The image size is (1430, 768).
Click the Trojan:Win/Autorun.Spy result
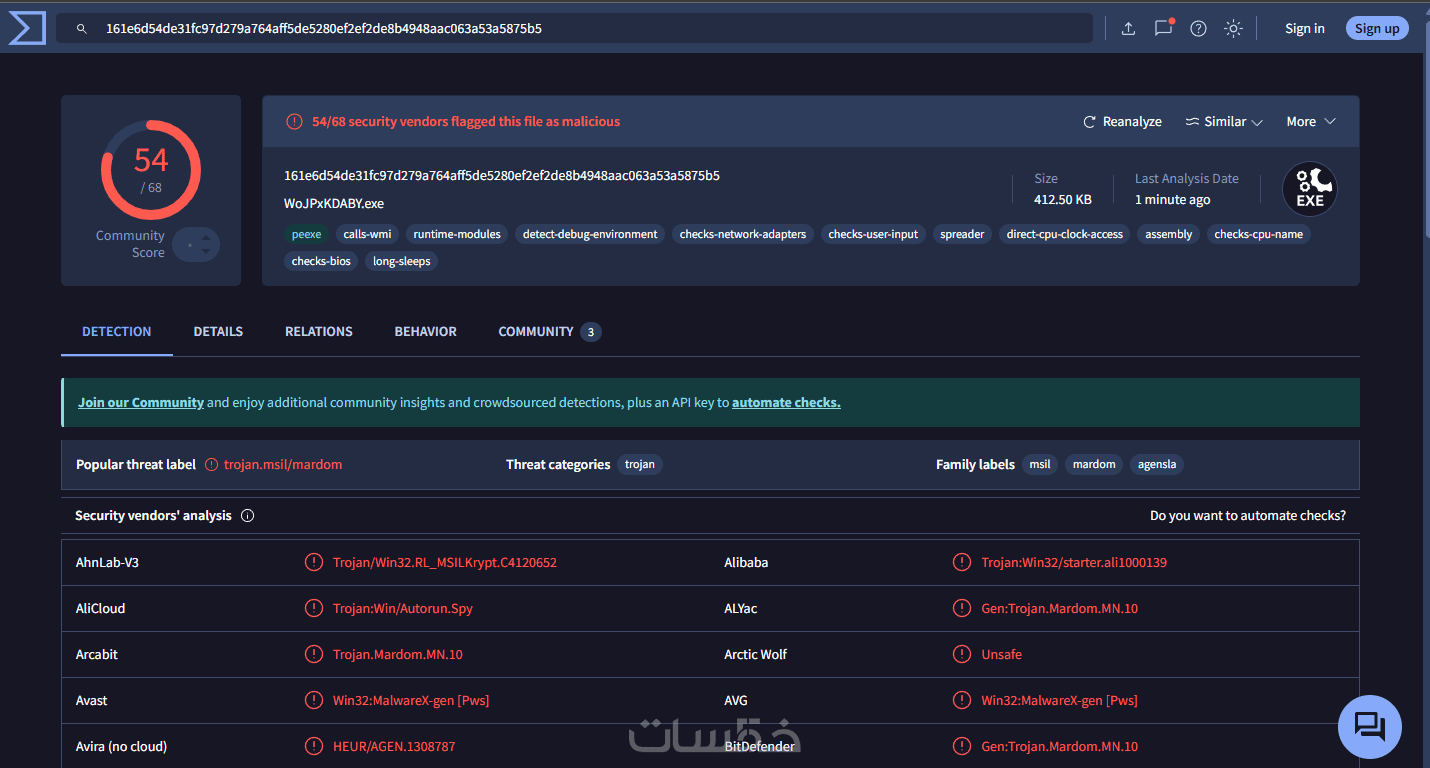click(403, 609)
